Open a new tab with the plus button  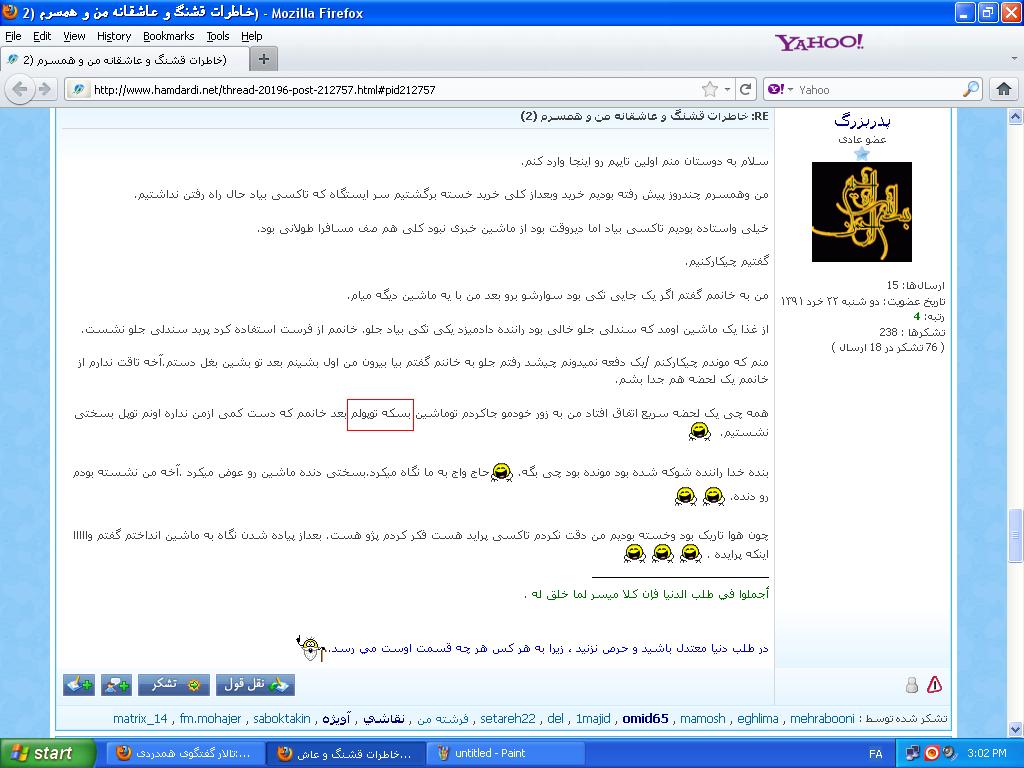264,59
